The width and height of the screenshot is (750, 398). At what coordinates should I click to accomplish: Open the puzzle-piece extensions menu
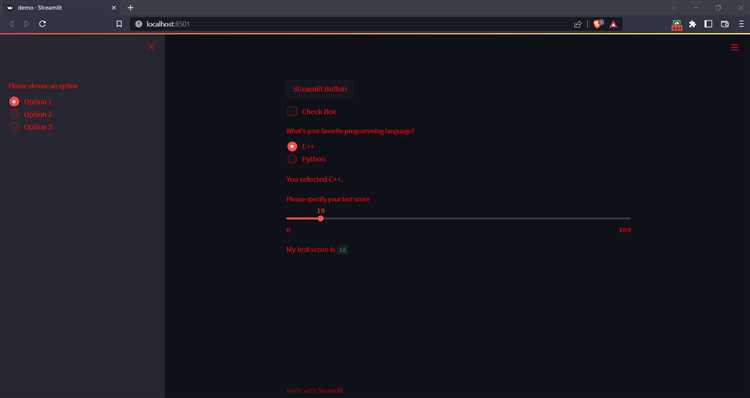click(692, 24)
